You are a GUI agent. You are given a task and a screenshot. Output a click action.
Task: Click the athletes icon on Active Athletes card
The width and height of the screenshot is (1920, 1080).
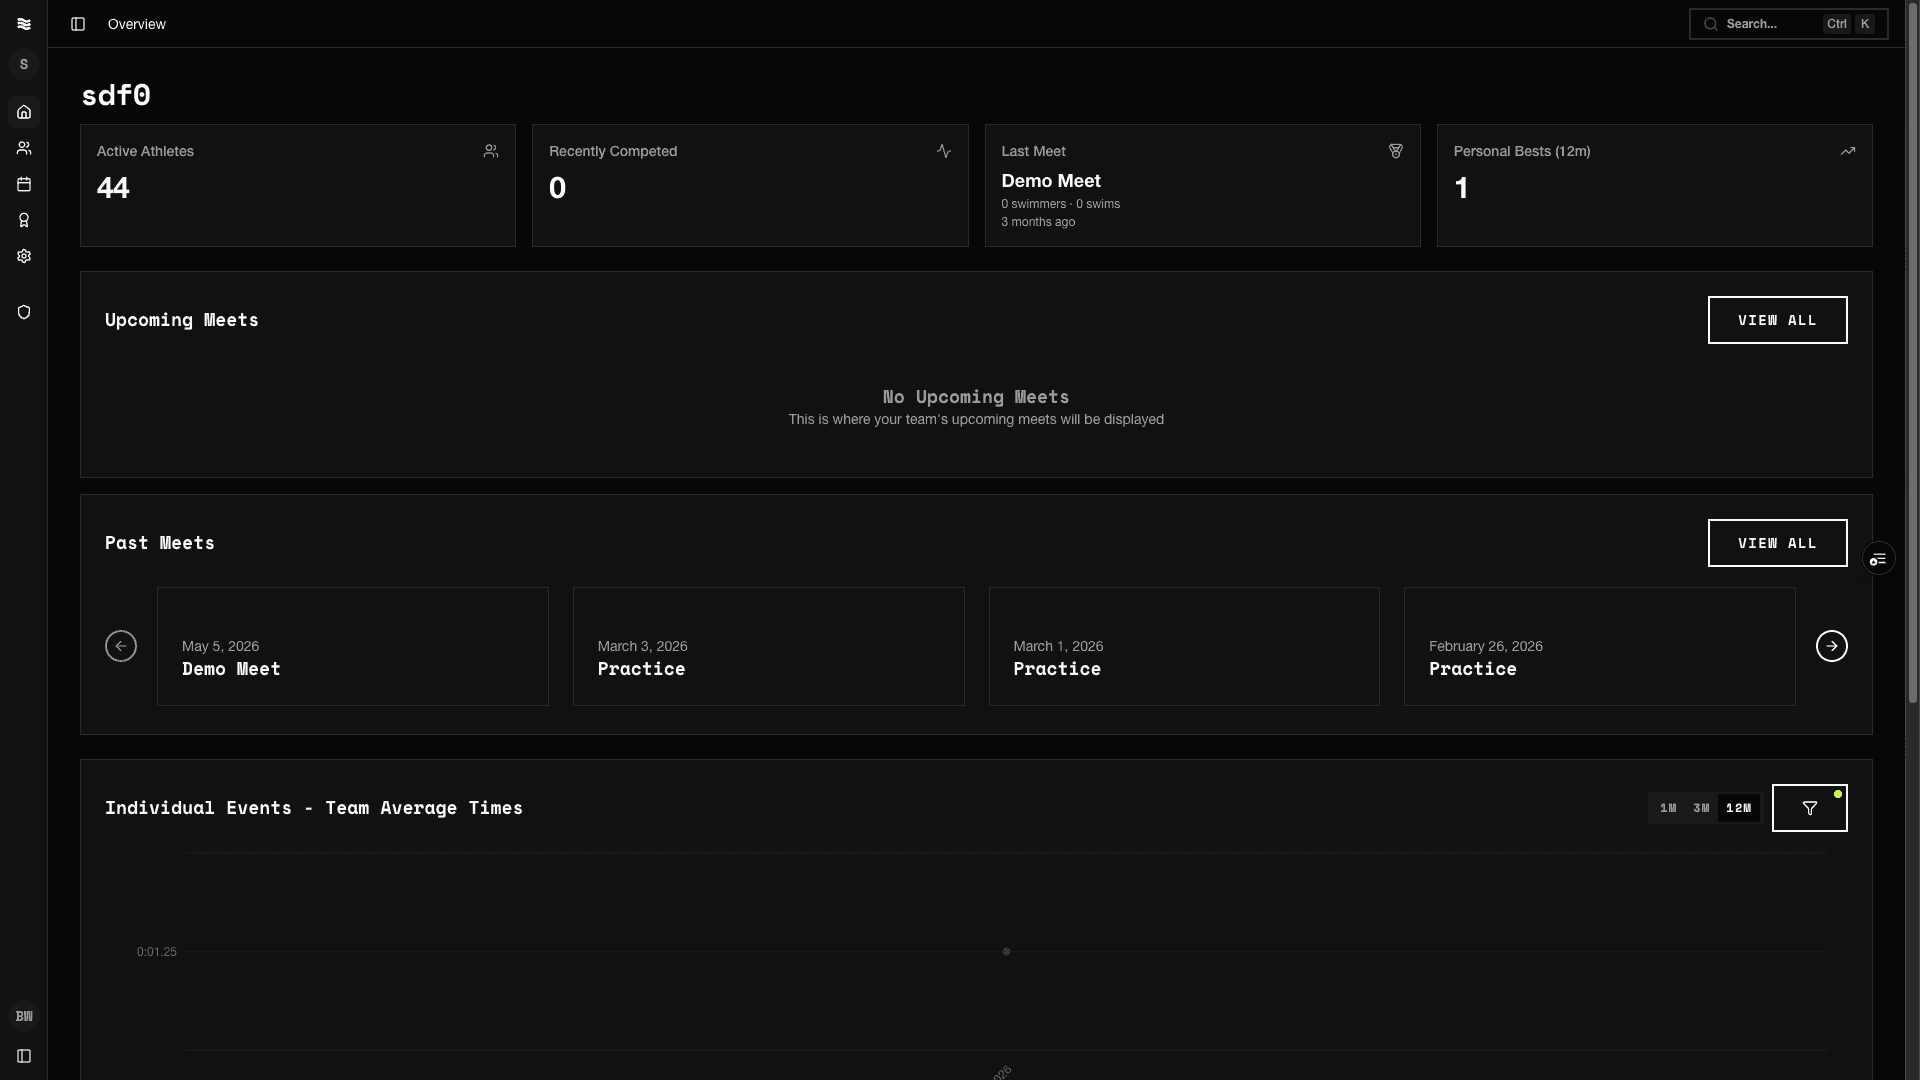coord(491,151)
